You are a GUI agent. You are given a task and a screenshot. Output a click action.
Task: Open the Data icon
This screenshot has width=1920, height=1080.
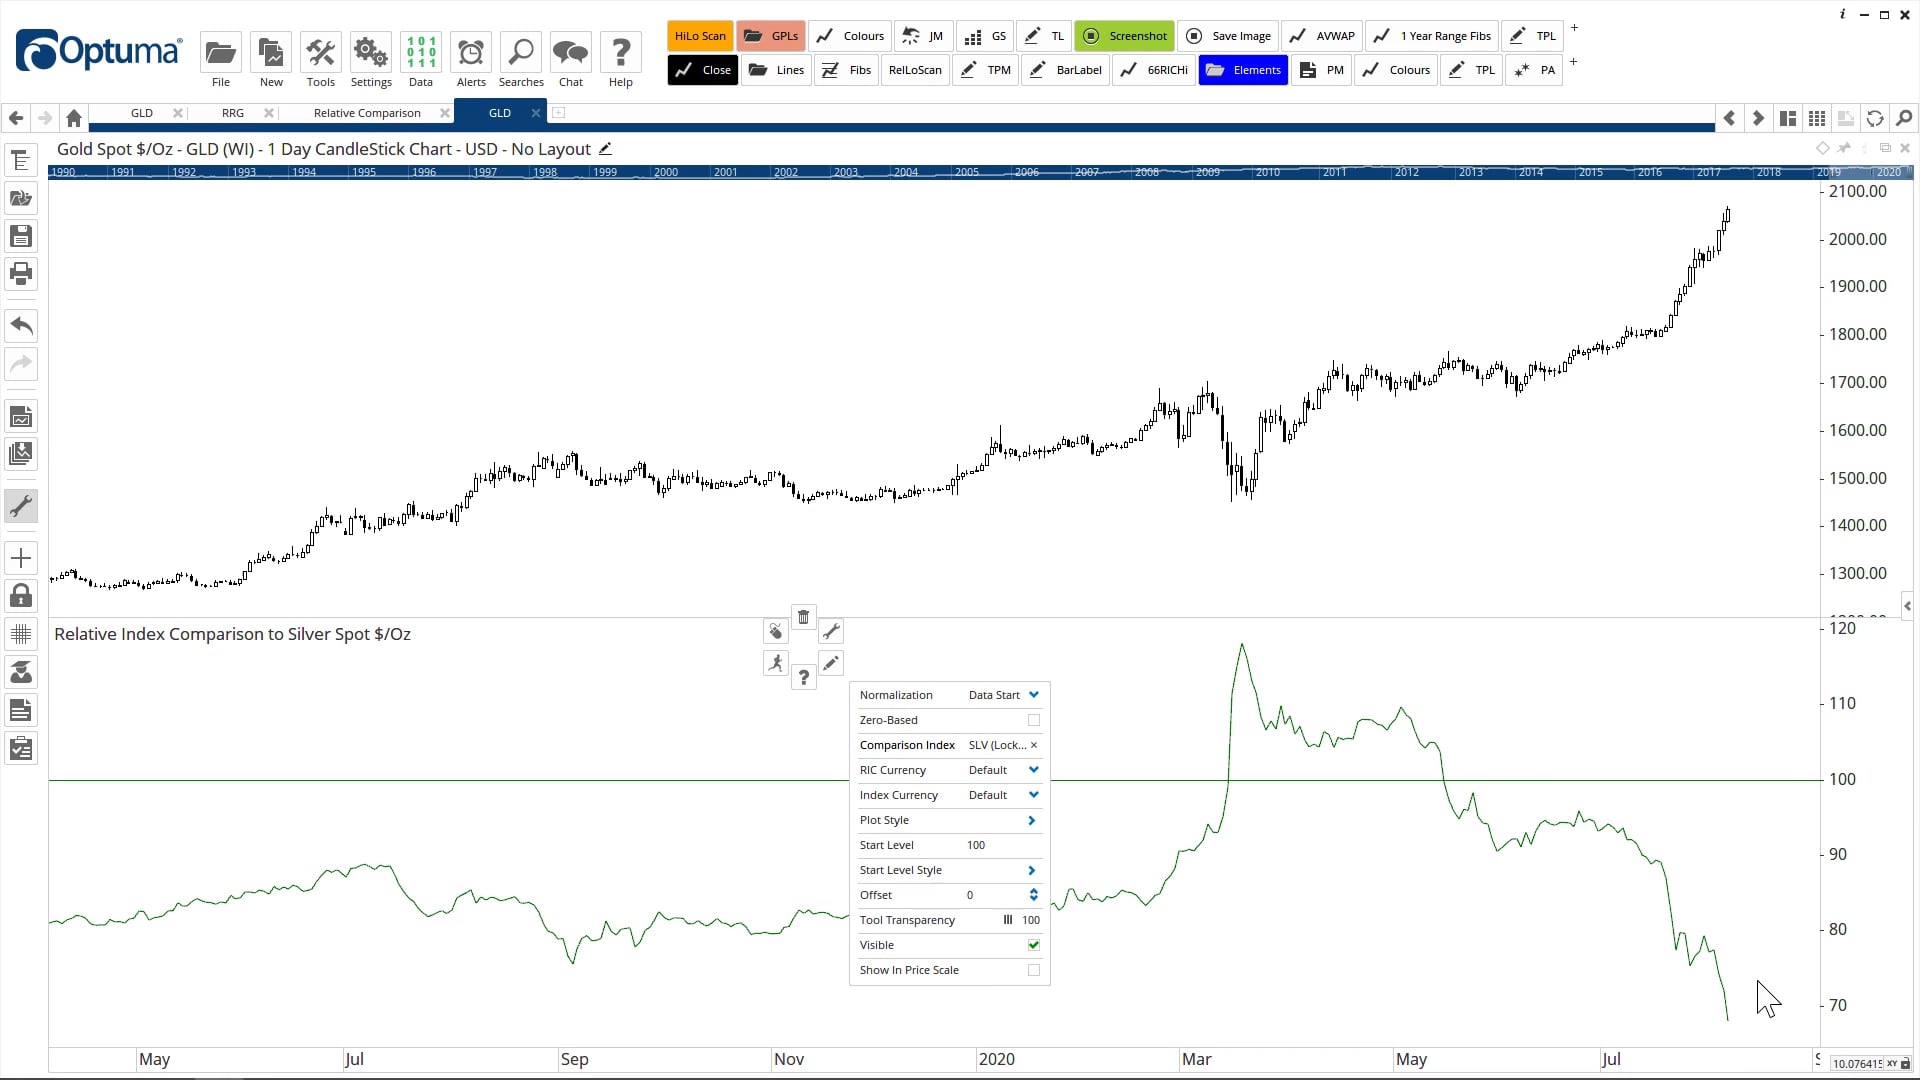[x=421, y=52]
